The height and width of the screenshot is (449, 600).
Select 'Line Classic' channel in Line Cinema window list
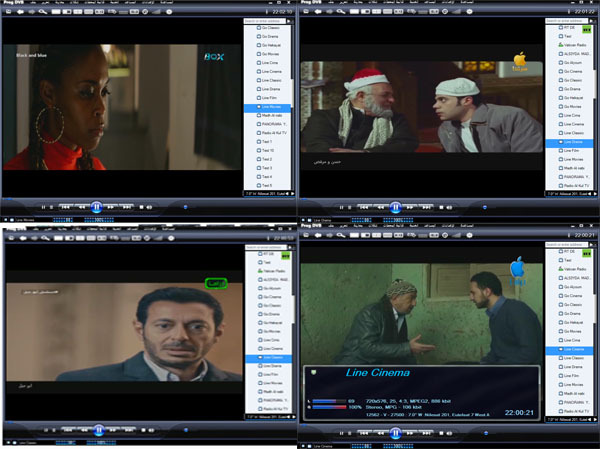pyautogui.click(x=573, y=358)
